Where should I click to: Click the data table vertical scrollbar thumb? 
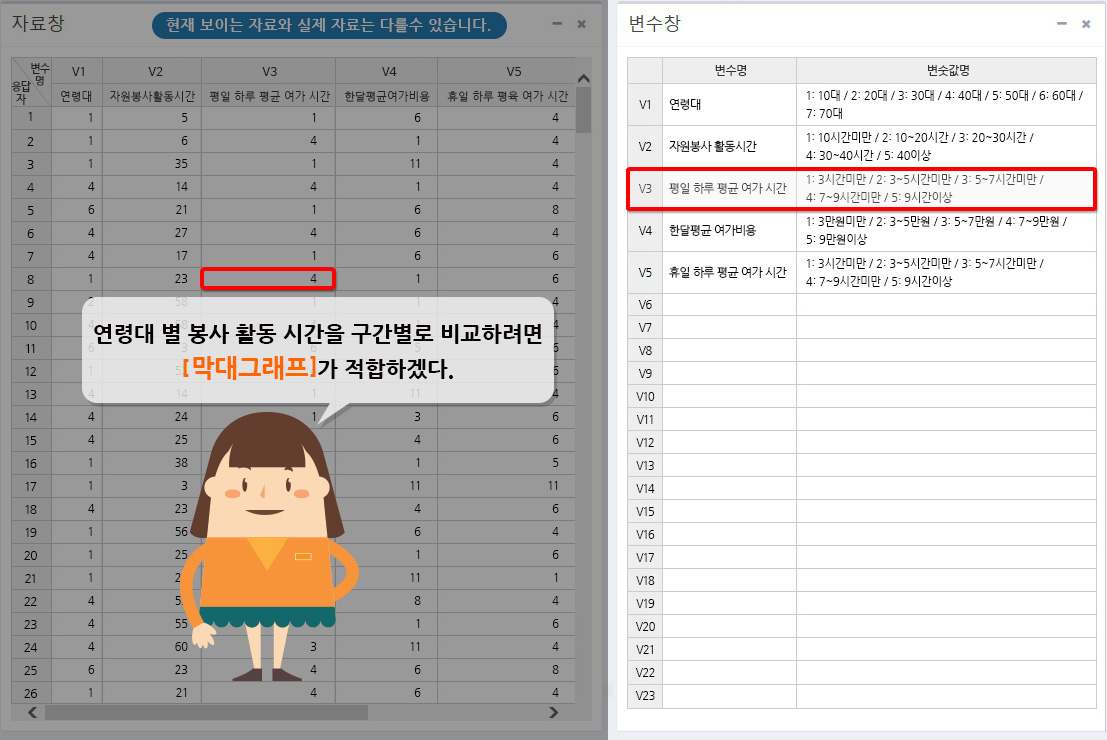583,109
